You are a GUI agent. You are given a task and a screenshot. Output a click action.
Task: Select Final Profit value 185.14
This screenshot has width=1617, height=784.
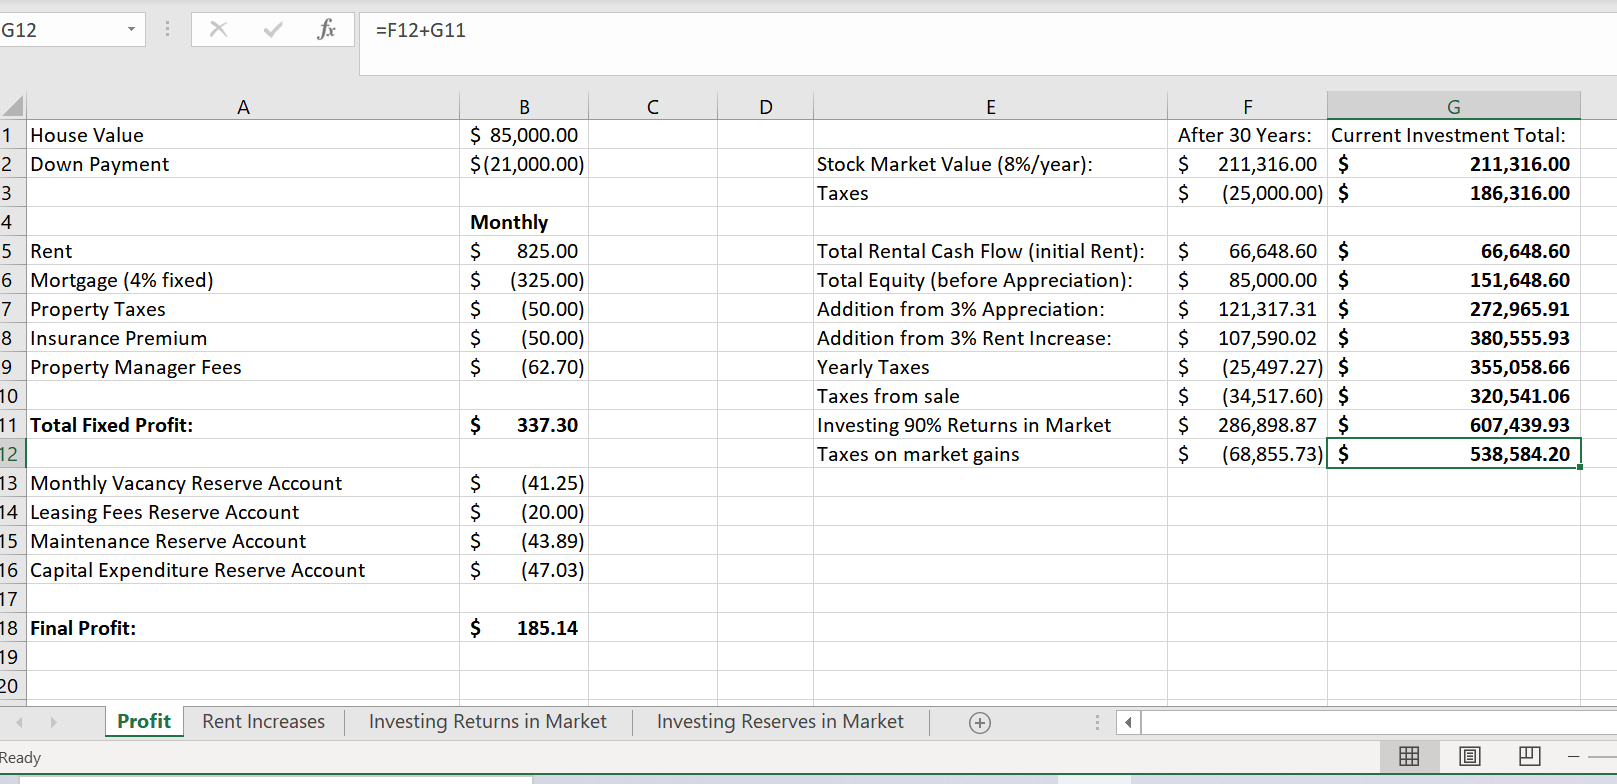pyautogui.click(x=524, y=628)
